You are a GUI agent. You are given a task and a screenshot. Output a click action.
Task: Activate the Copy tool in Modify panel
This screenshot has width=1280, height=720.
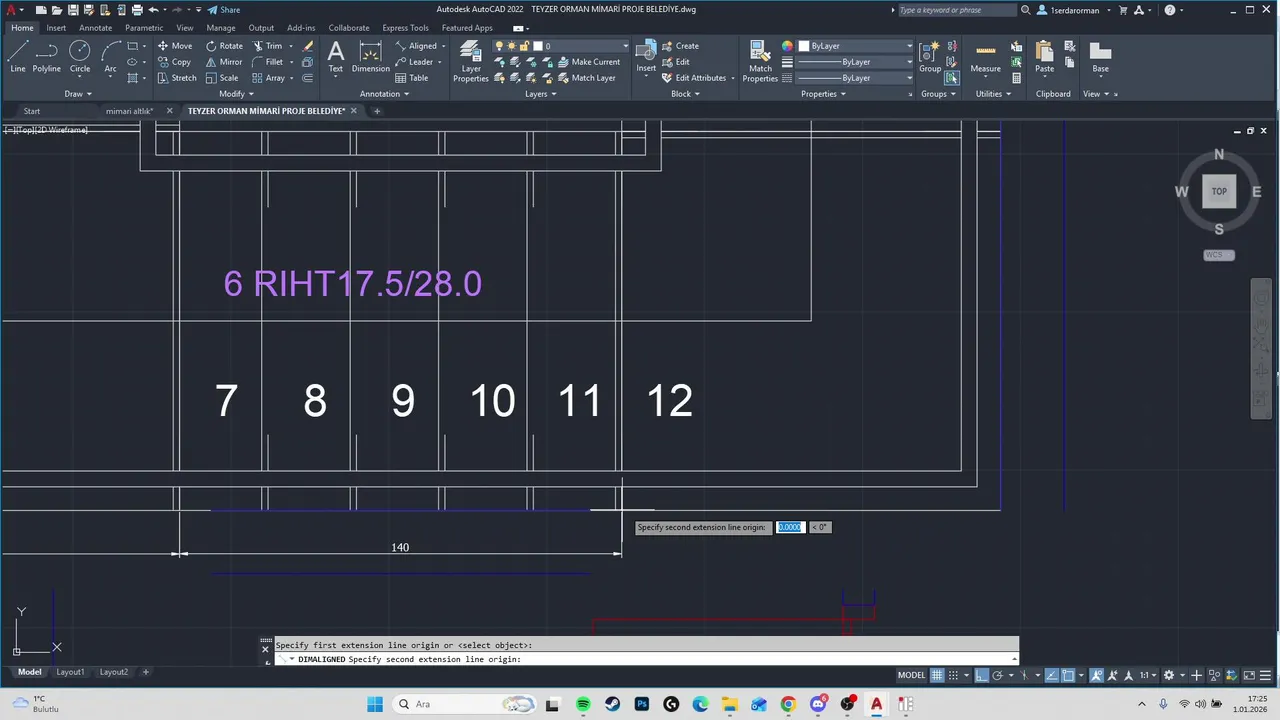174,62
